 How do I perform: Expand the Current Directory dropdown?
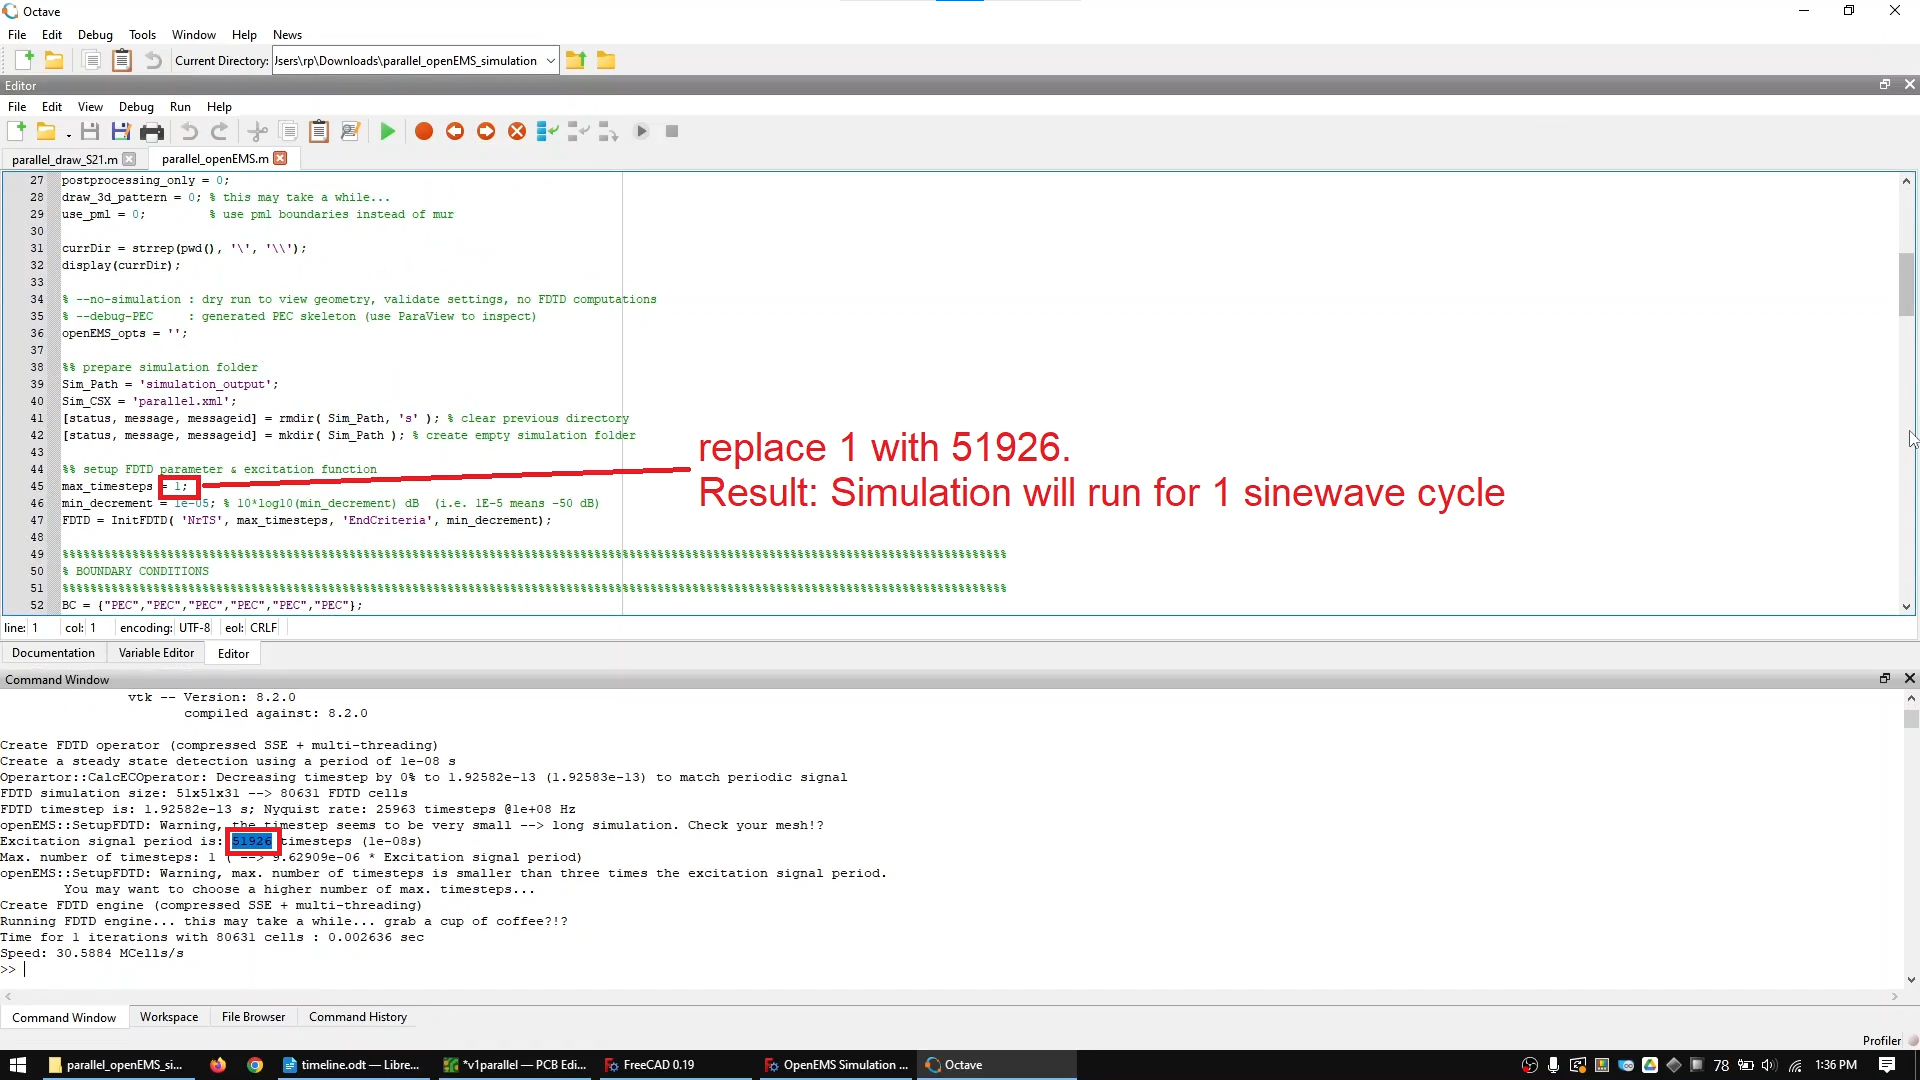coord(550,60)
